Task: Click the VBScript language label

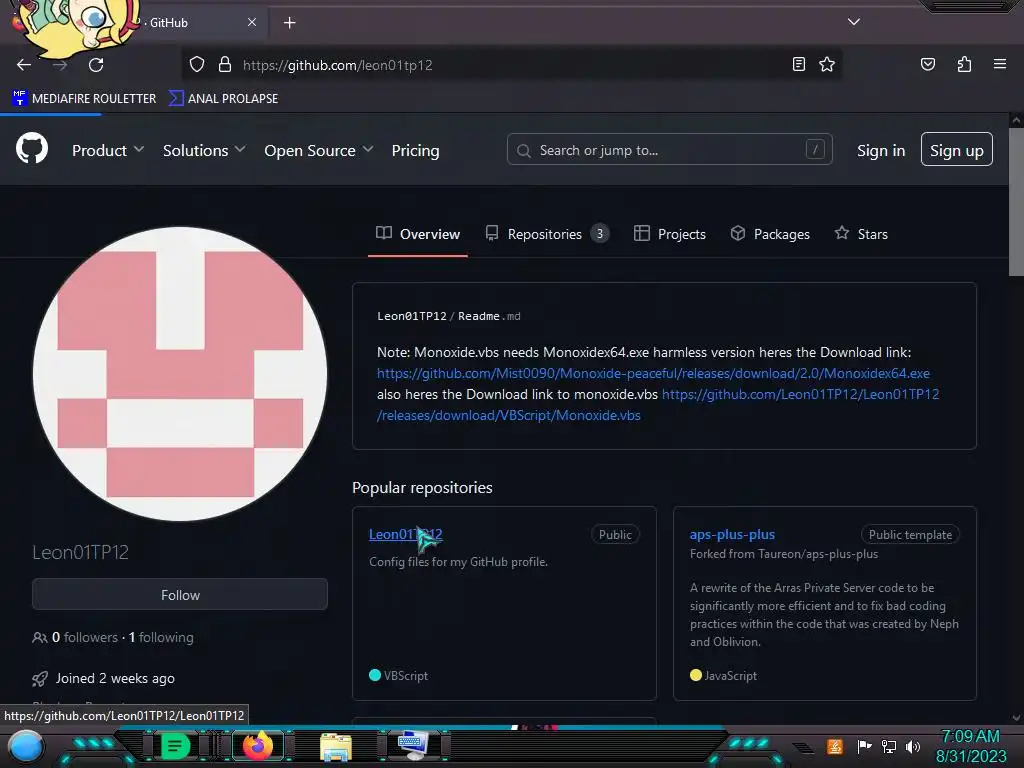Action: coord(406,675)
